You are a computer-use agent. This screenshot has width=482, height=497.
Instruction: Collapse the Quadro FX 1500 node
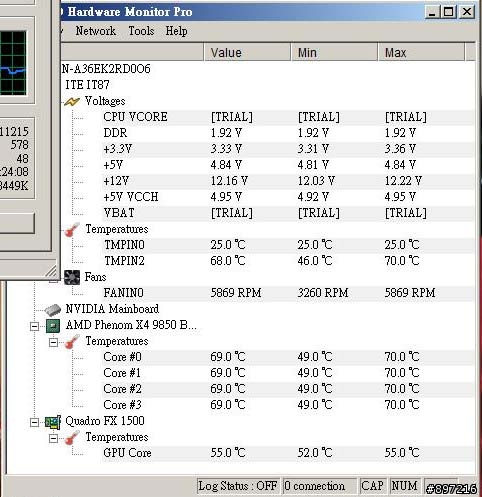[34, 422]
